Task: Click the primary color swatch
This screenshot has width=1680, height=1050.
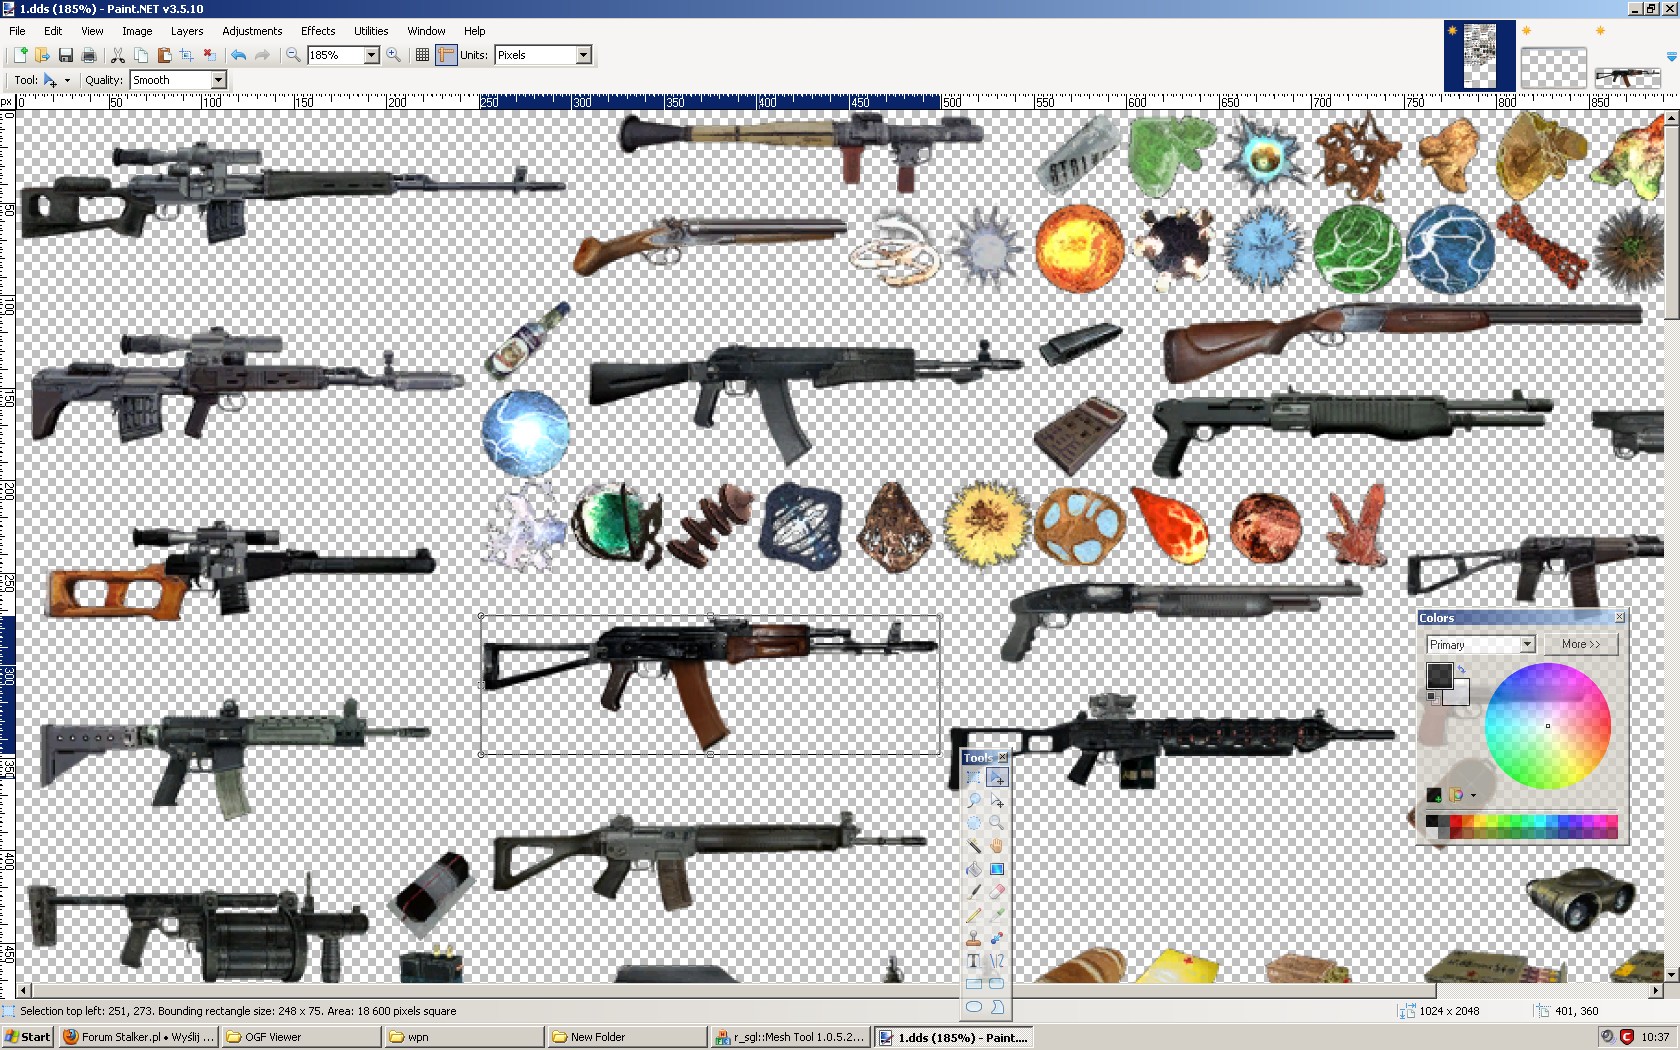Action: (x=1439, y=675)
